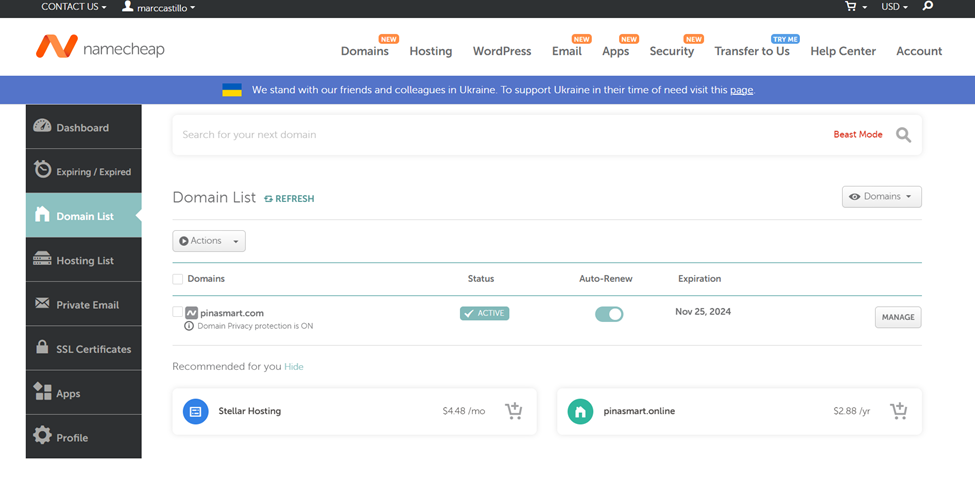975x478 pixels.
Task: Open the Domains view filter dropdown
Action: (x=882, y=196)
